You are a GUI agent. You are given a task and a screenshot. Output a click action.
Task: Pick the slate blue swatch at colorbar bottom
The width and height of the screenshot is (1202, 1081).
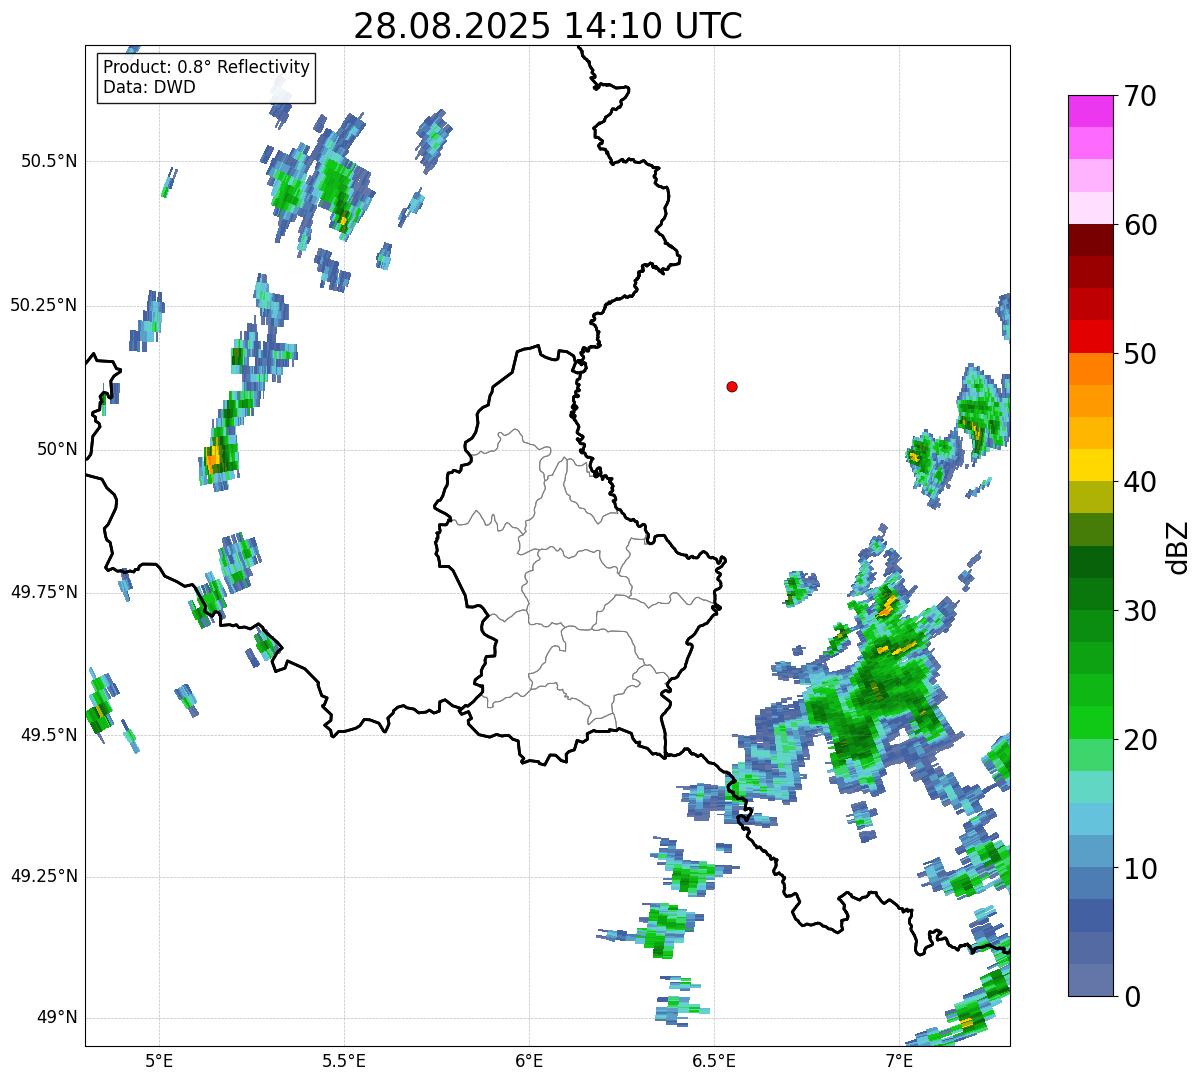(x=1091, y=979)
